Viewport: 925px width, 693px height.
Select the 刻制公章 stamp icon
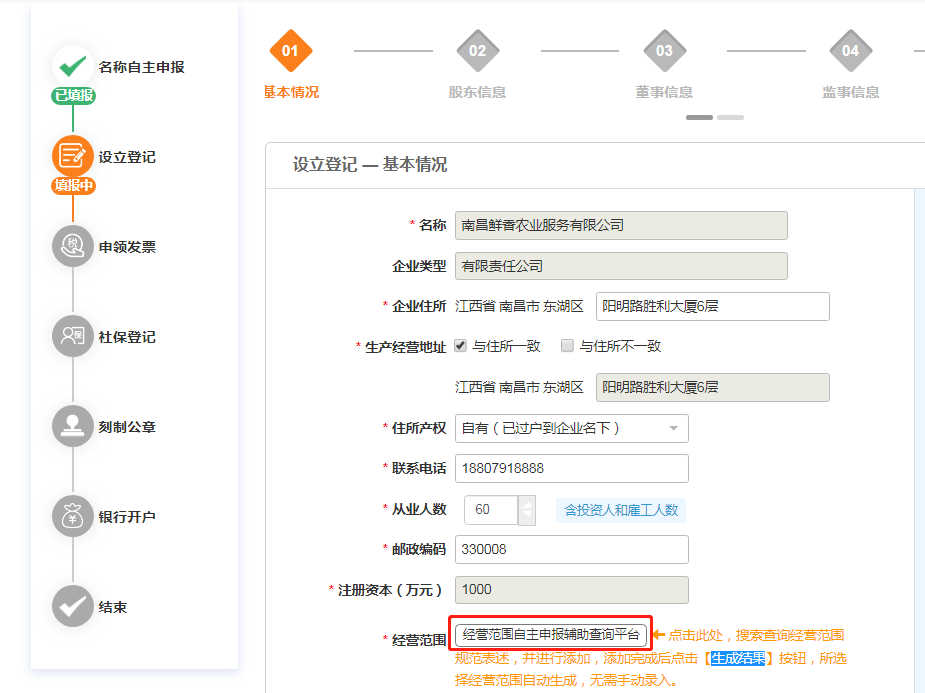72,426
